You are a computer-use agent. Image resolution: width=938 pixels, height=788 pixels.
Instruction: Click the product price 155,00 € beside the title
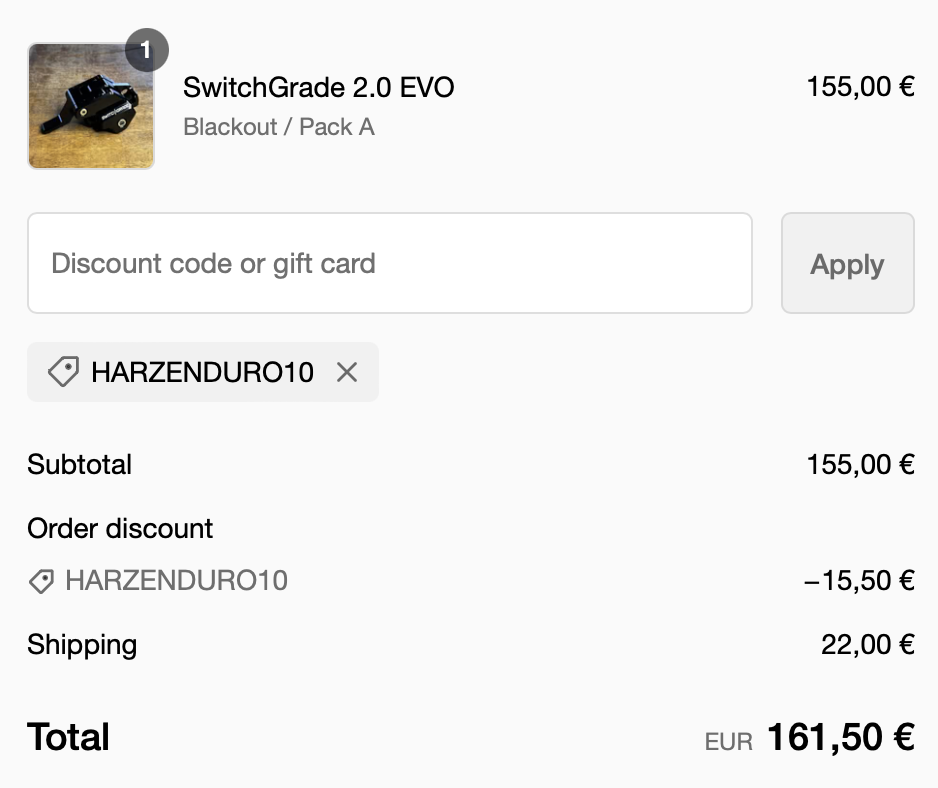click(x=860, y=87)
